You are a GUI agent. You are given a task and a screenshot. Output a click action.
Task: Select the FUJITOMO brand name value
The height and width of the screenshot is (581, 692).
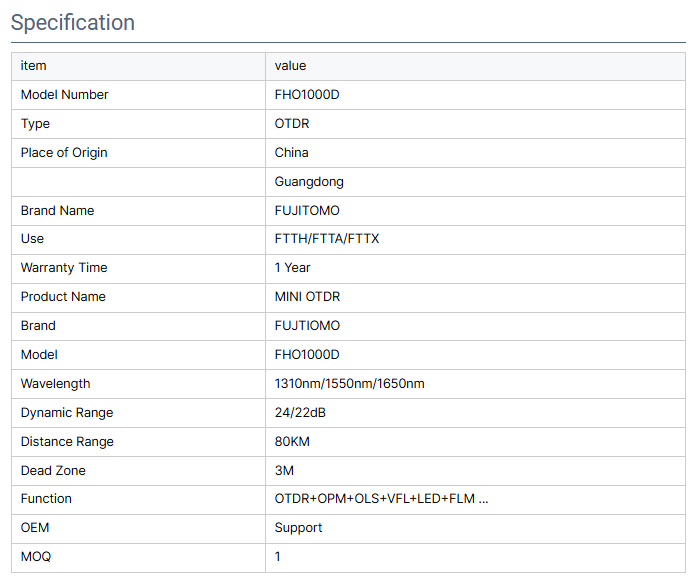point(307,210)
